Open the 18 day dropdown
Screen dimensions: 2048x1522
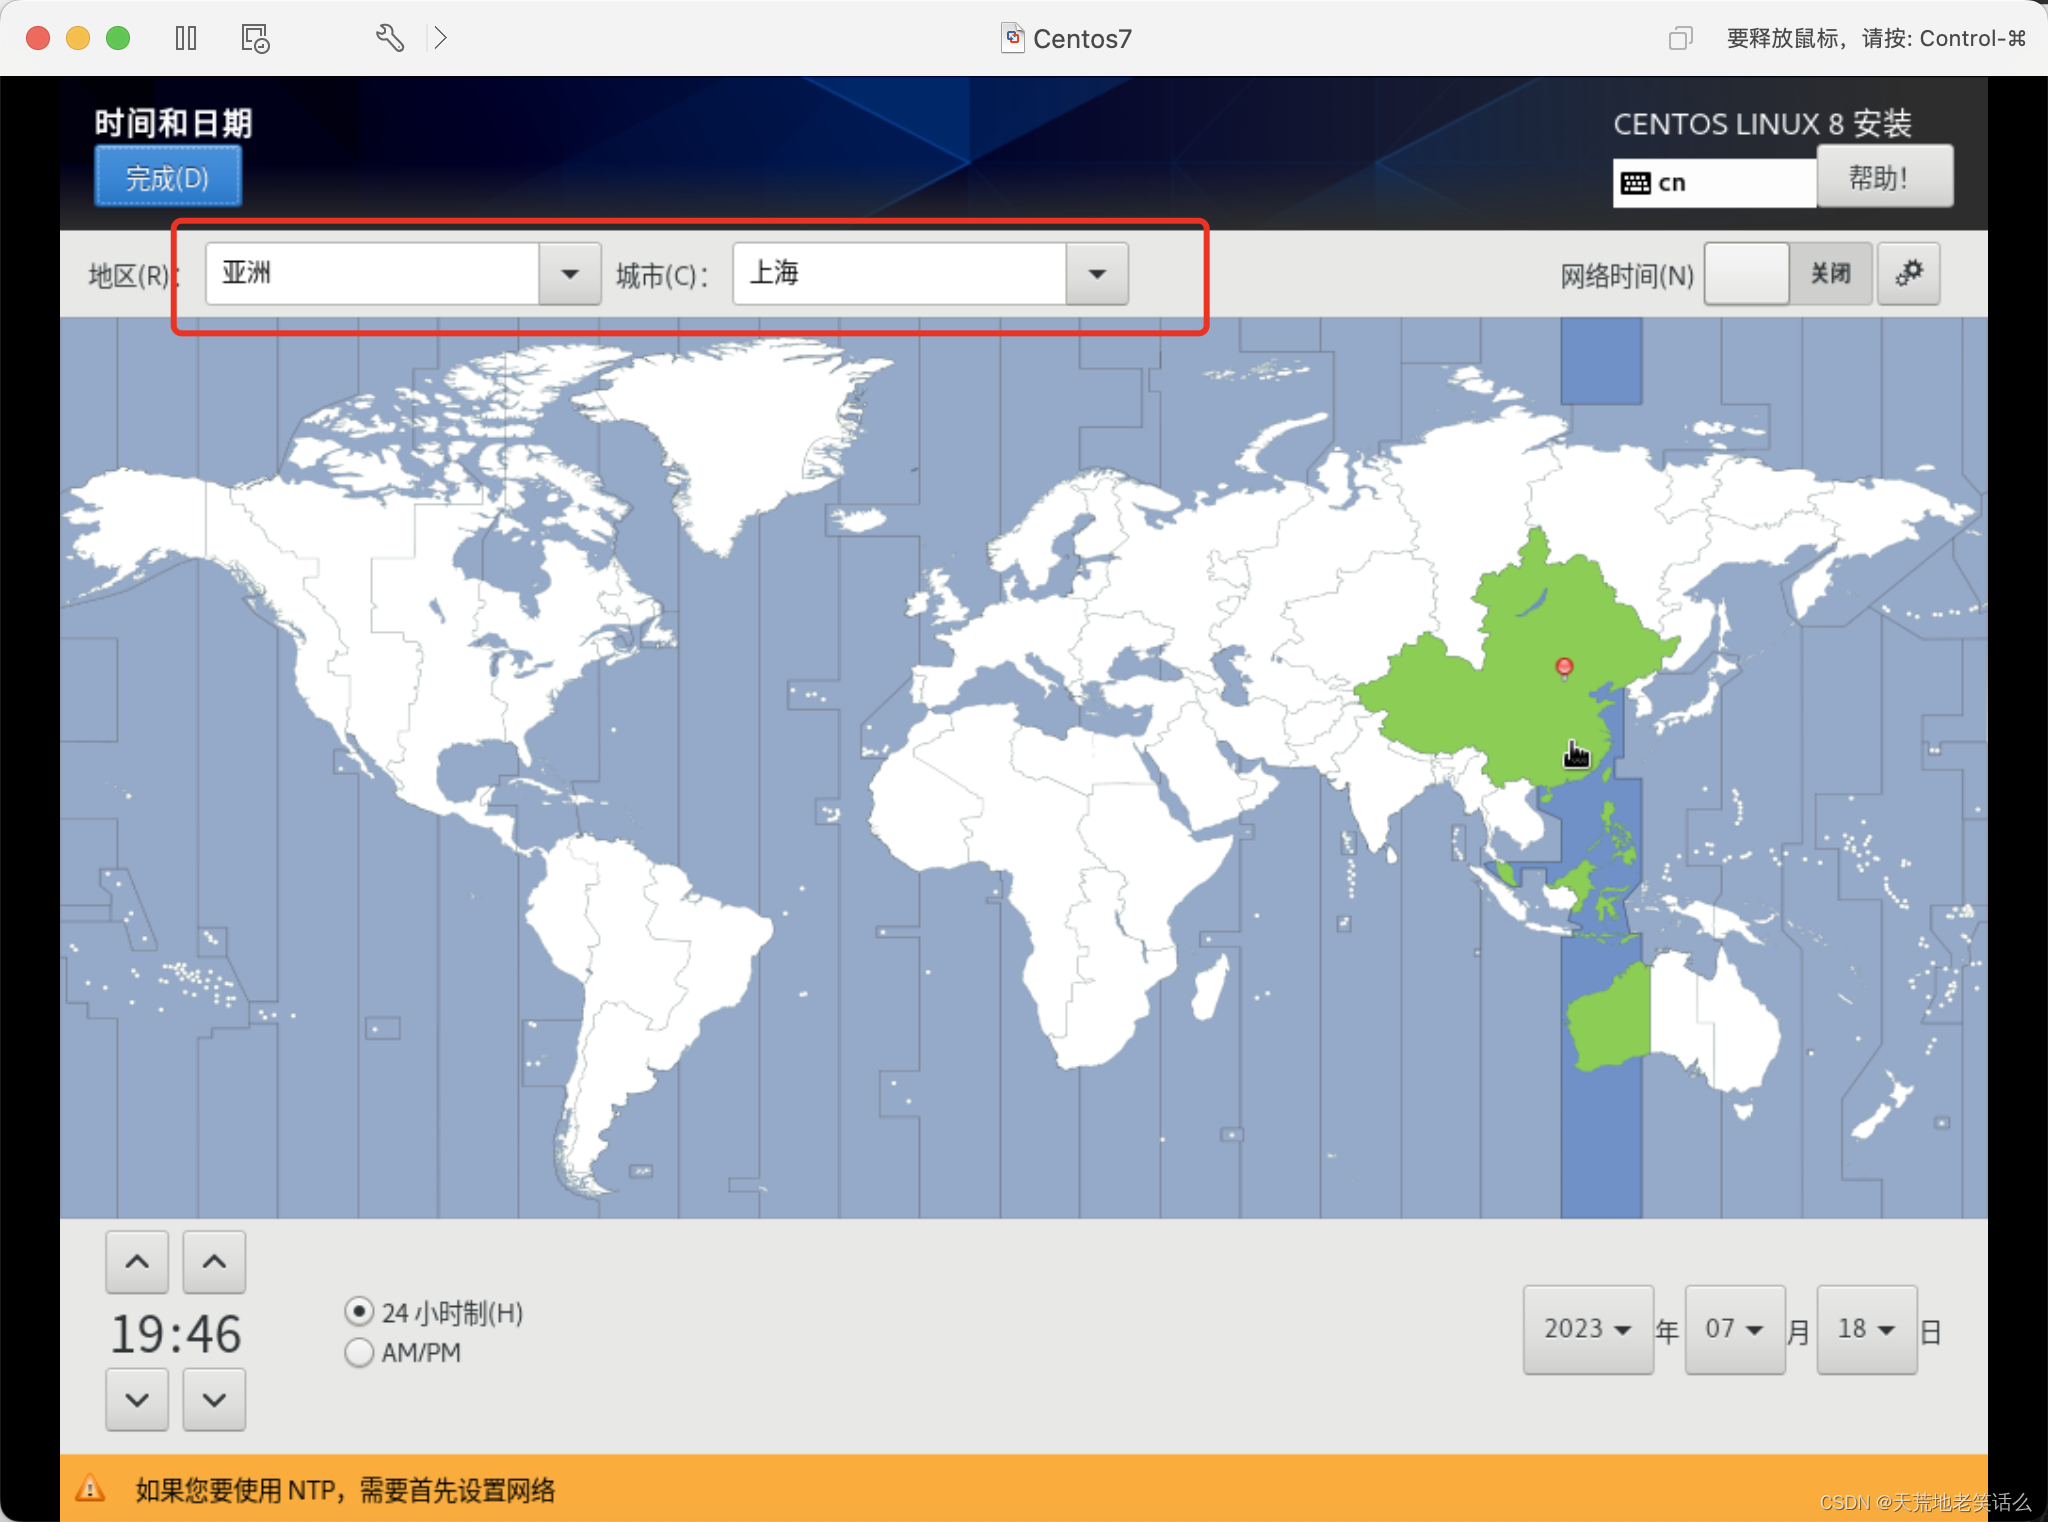(1866, 1329)
